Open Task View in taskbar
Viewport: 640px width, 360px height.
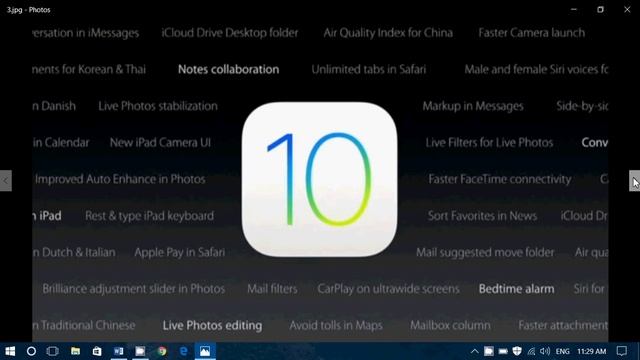[x=53, y=351]
